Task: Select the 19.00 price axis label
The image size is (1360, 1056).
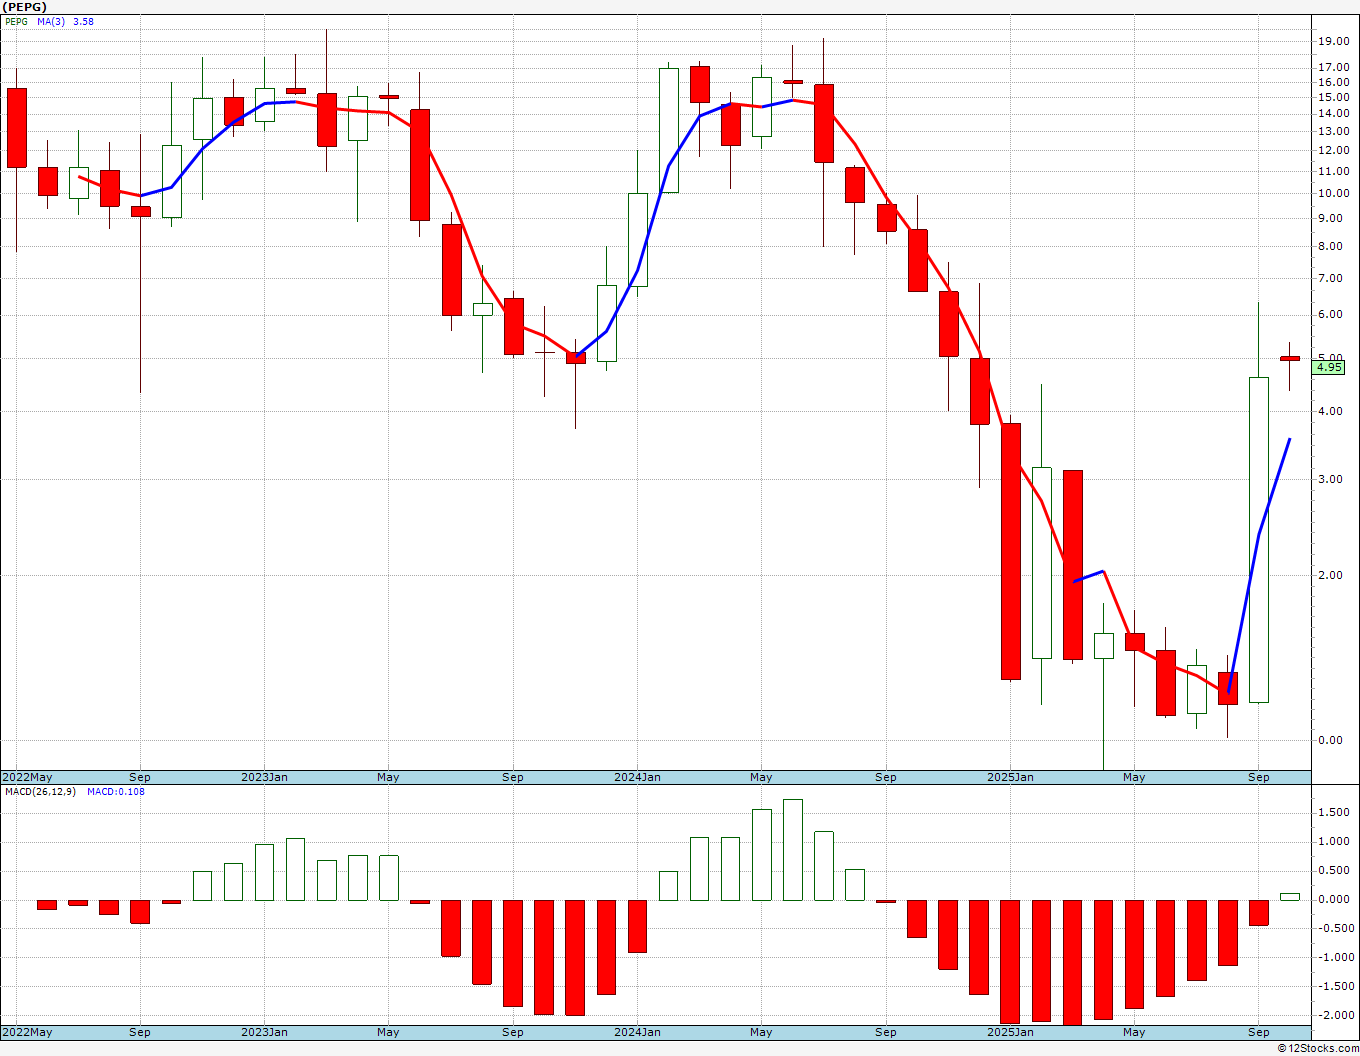Action: [1334, 41]
